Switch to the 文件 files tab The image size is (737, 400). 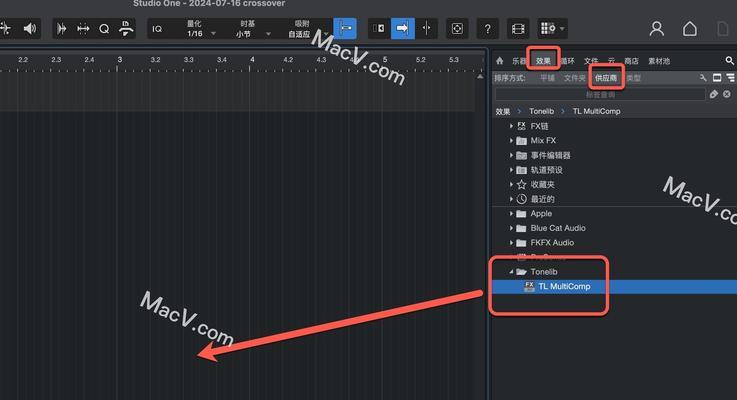click(x=591, y=61)
